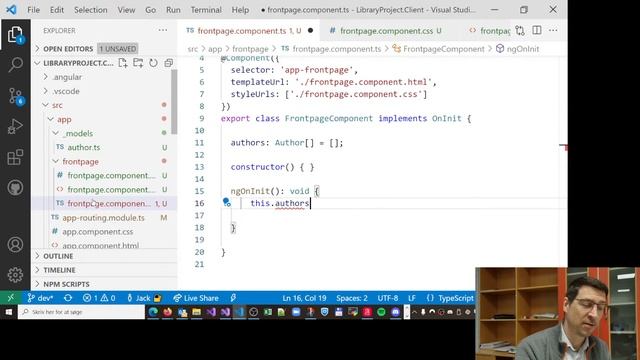Collapse the _models folder

click(x=78, y=133)
